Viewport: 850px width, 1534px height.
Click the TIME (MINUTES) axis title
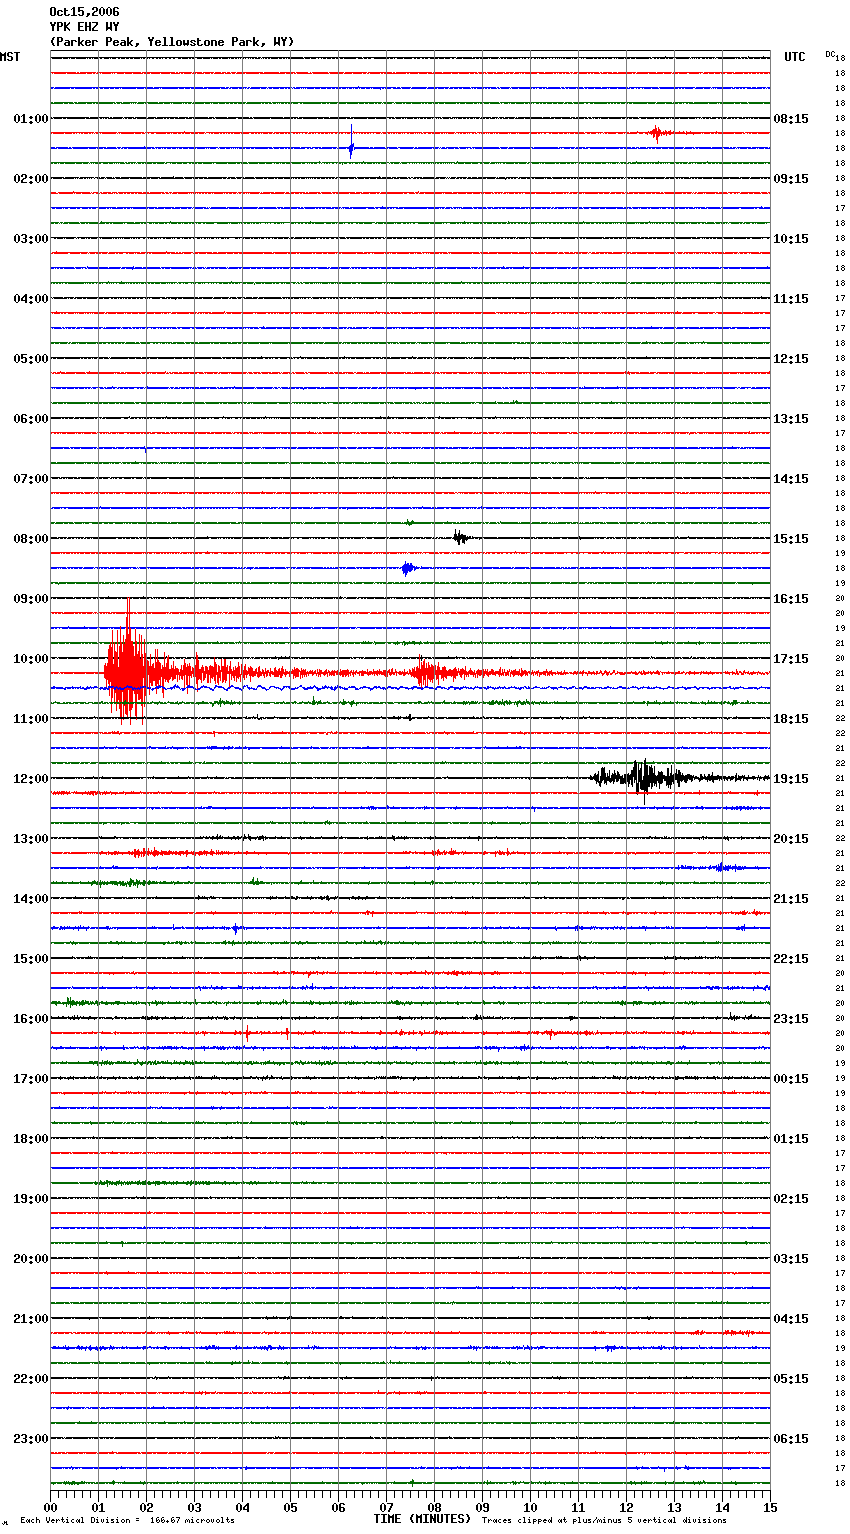pos(422,1519)
